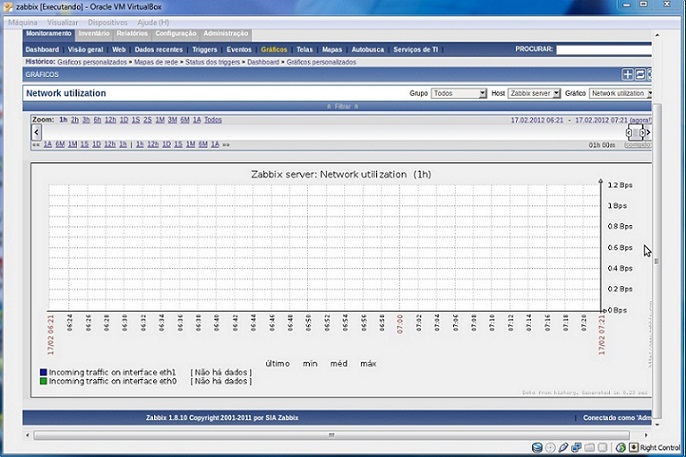Click the left arrow button on the time bar
This screenshot has height=457, width=686.
pyautogui.click(x=36, y=132)
